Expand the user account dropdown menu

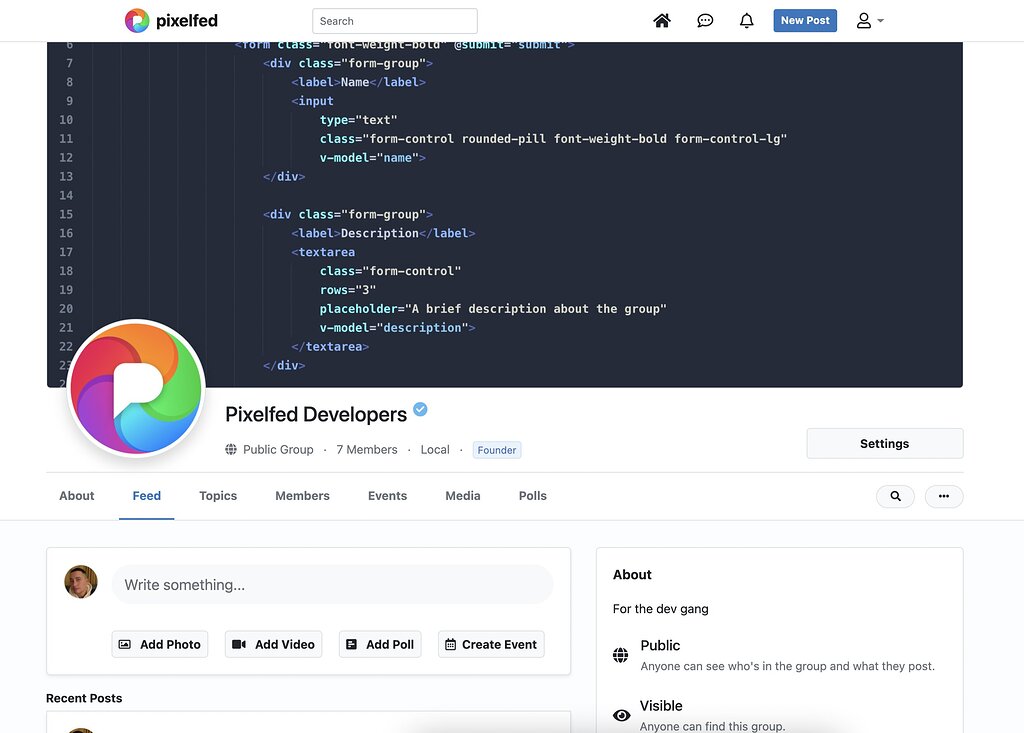coord(870,21)
